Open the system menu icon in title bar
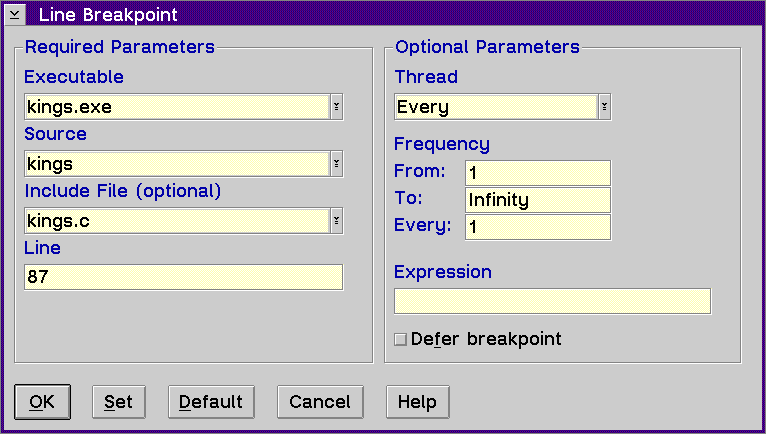The height and width of the screenshot is (434, 766). (x=15, y=15)
